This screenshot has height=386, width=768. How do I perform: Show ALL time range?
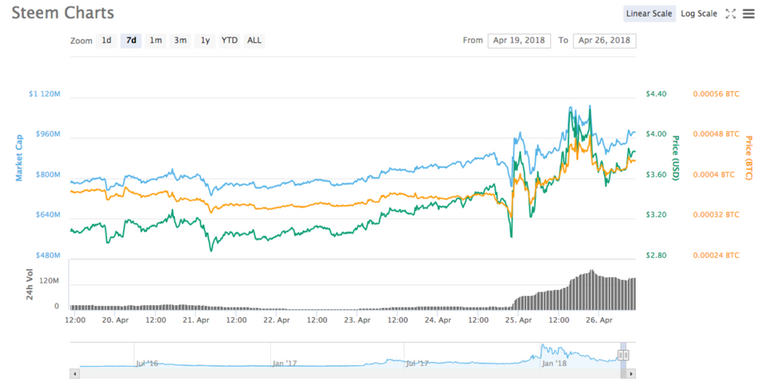click(x=254, y=41)
